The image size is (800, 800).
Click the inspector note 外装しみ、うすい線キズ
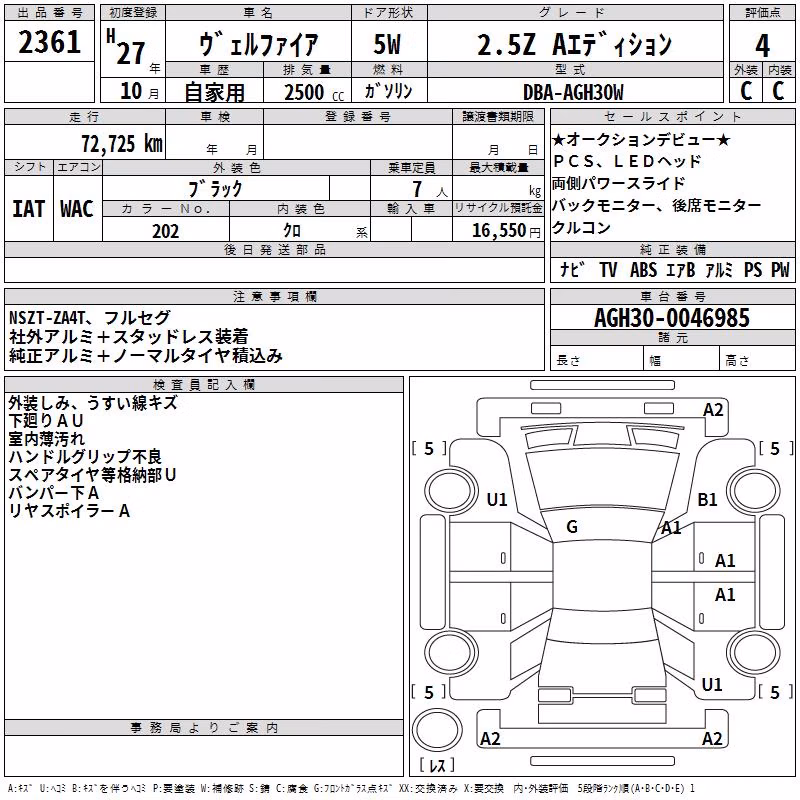pyautogui.click(x=93, y=403)
